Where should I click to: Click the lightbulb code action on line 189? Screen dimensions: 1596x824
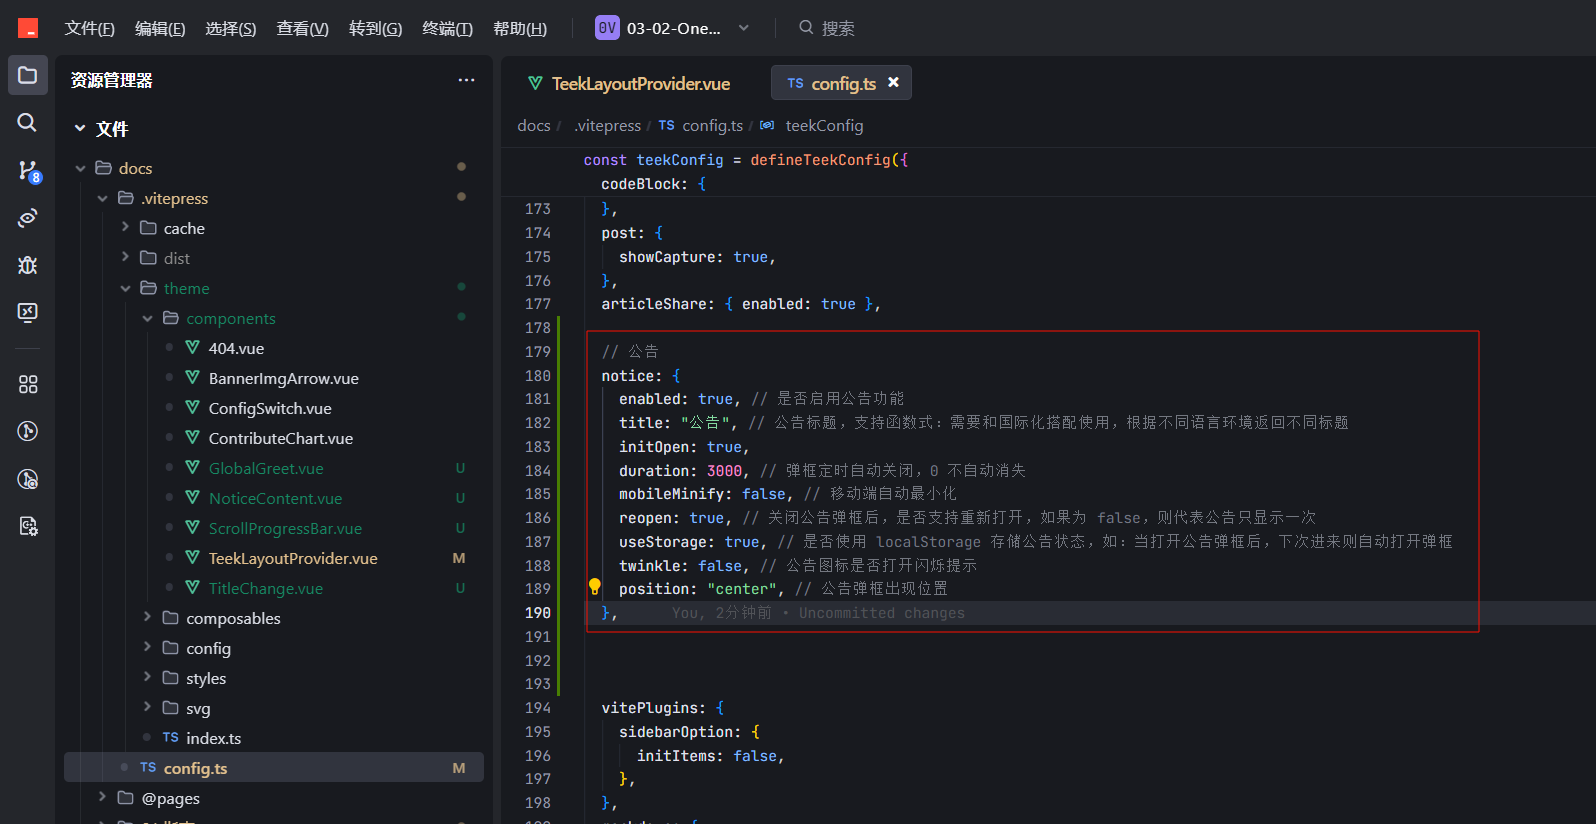click(x=594, y=587)
